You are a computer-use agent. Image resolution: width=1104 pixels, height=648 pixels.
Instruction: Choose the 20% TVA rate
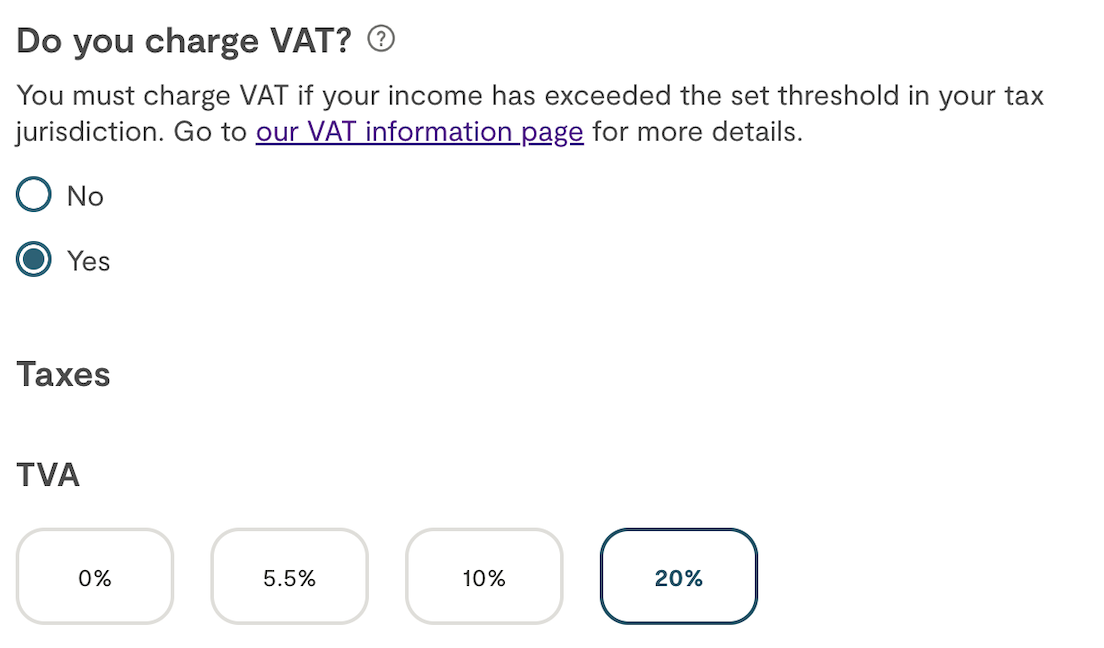click(x=679, y=576)
